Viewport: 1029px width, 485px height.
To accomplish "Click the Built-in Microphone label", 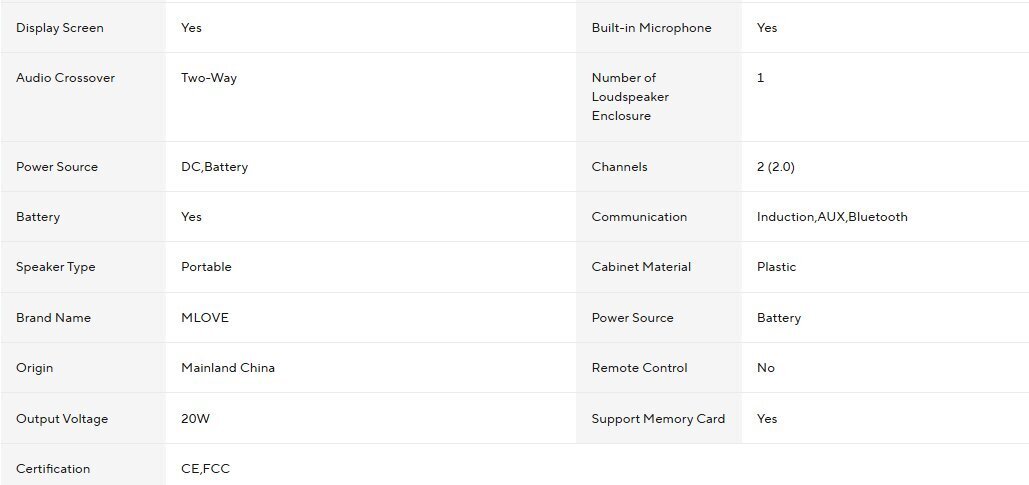I will 651,28.
